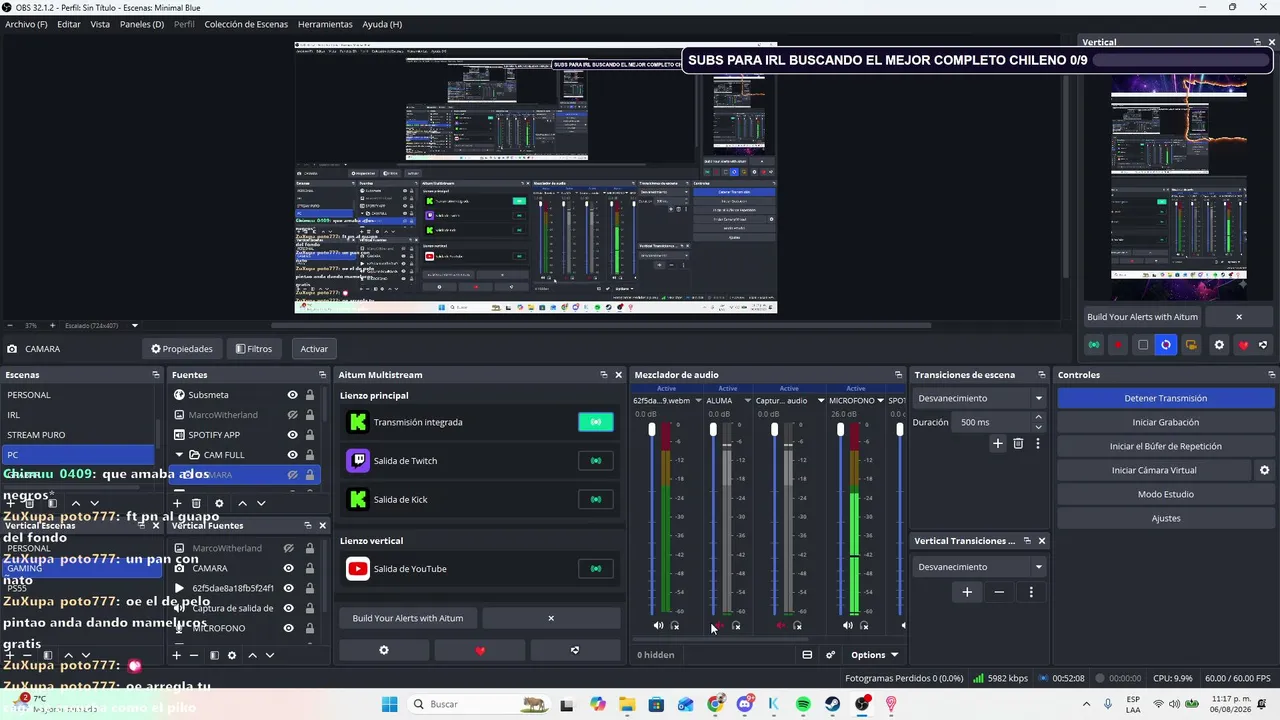Remove the vertical transition with minus button
The width and height of the screenshot is (1280, 720).
coord(999,592)
